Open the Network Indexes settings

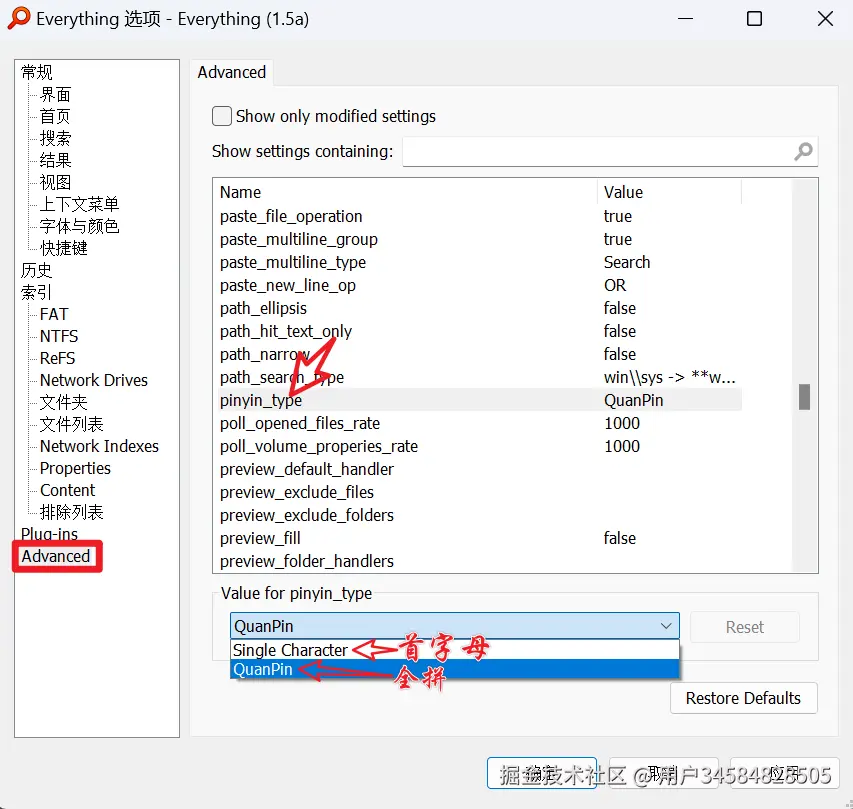tap(99, 446)
